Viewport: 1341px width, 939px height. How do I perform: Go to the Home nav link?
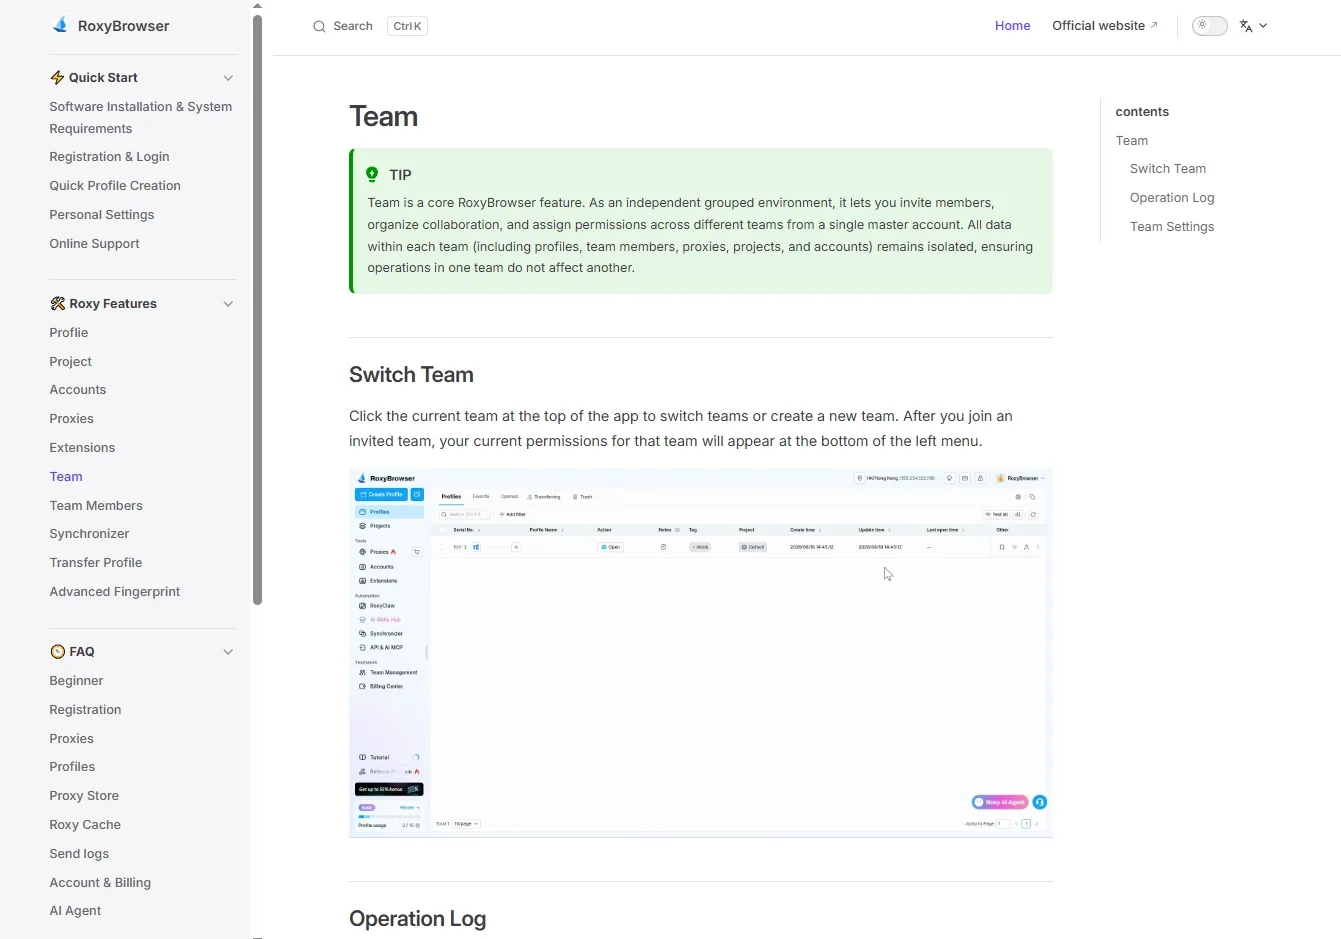pyautogui.click(x=1012, y=26)
